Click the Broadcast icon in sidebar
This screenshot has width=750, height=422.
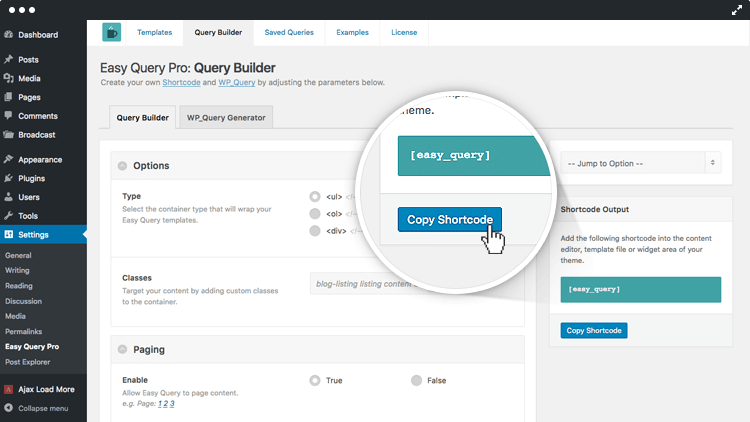[8, 134]
